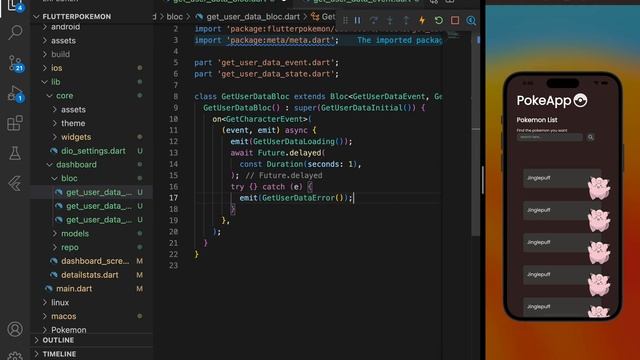This screenshot has height=360, width=640.
Task: Click 'Pokemon List' heading in simulator
Action: pos(537,120)
